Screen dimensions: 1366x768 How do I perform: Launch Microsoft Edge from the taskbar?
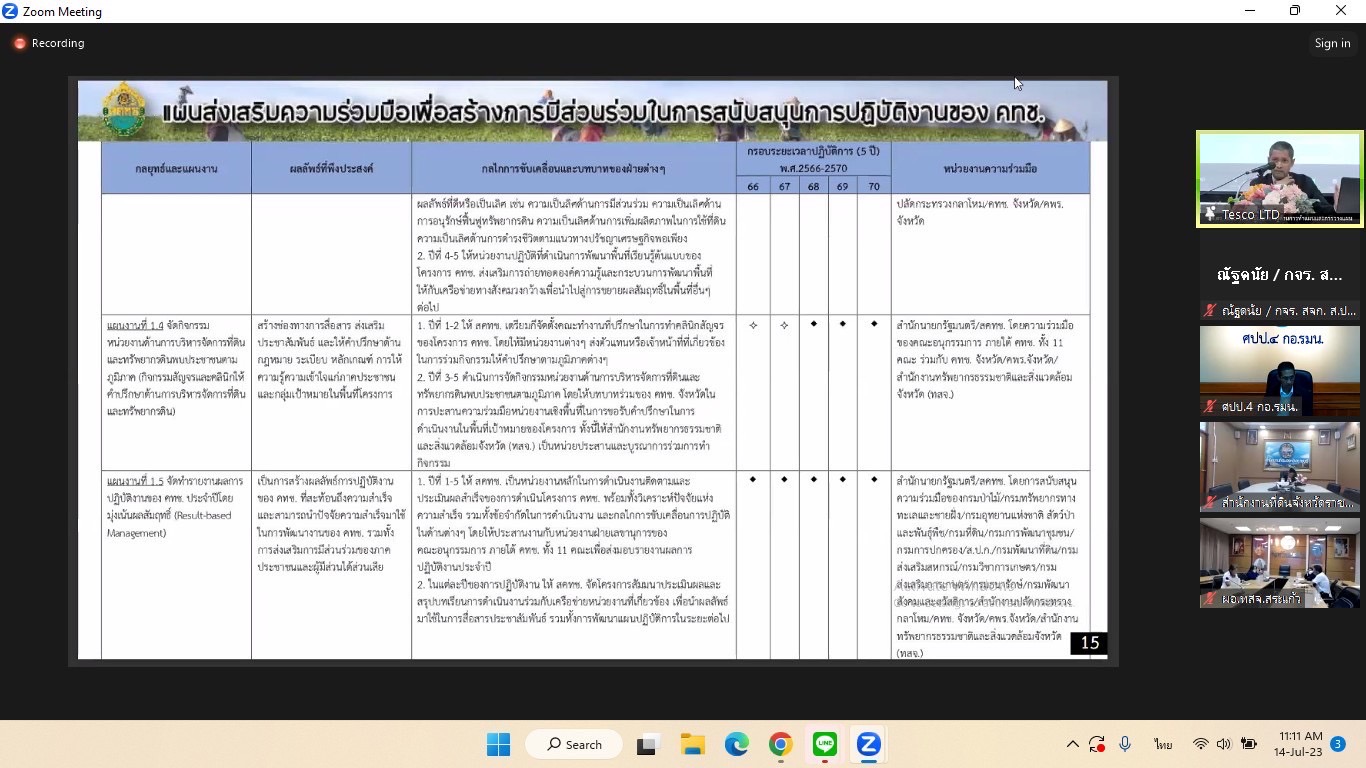point(736,744)
